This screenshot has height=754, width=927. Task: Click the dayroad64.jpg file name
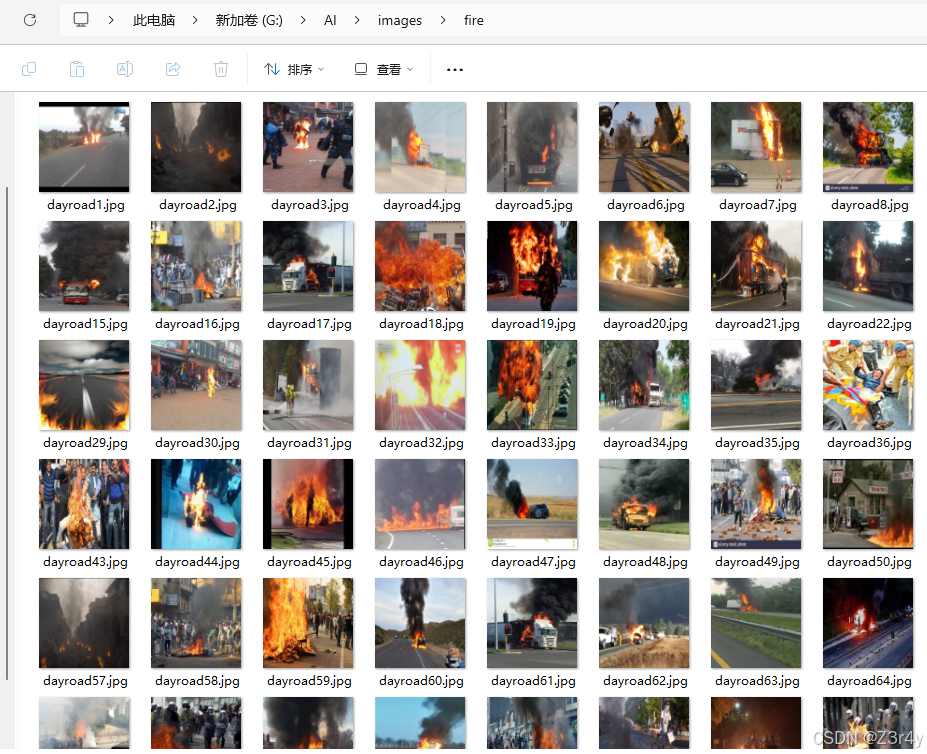click(869, 681)
